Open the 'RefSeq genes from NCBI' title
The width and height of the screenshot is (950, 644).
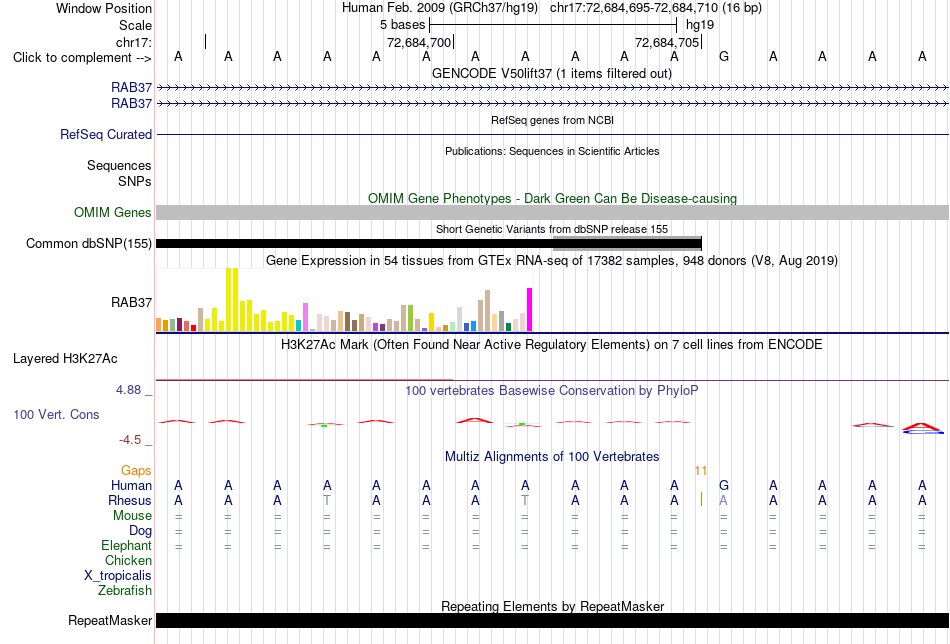(x=552, y=121)
